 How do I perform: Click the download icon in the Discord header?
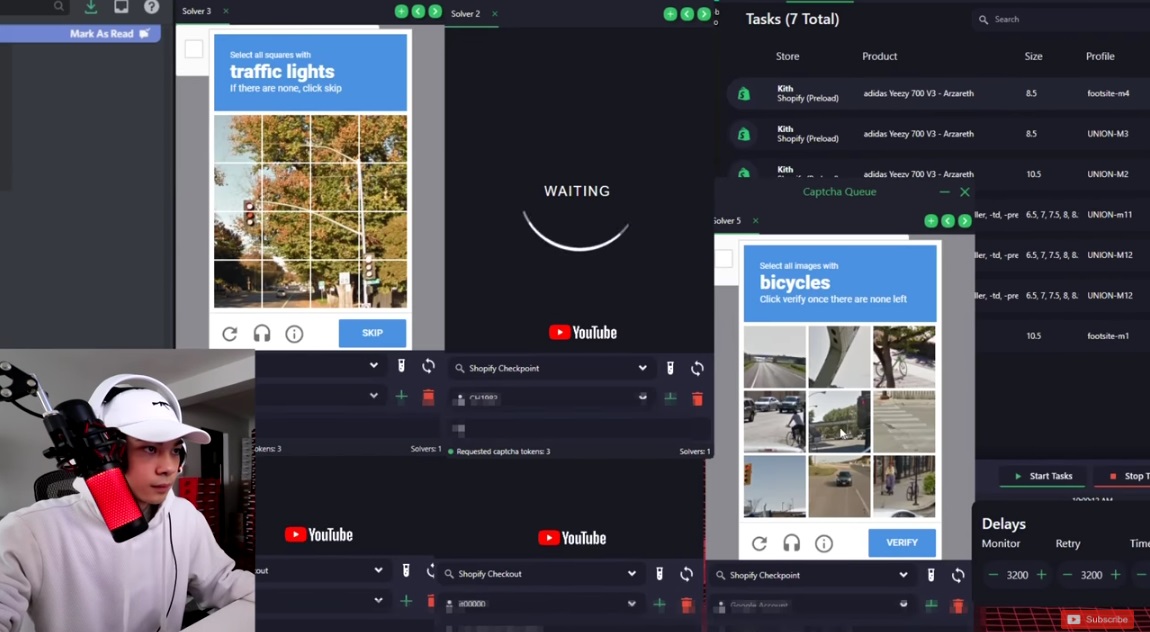[90, 7]
